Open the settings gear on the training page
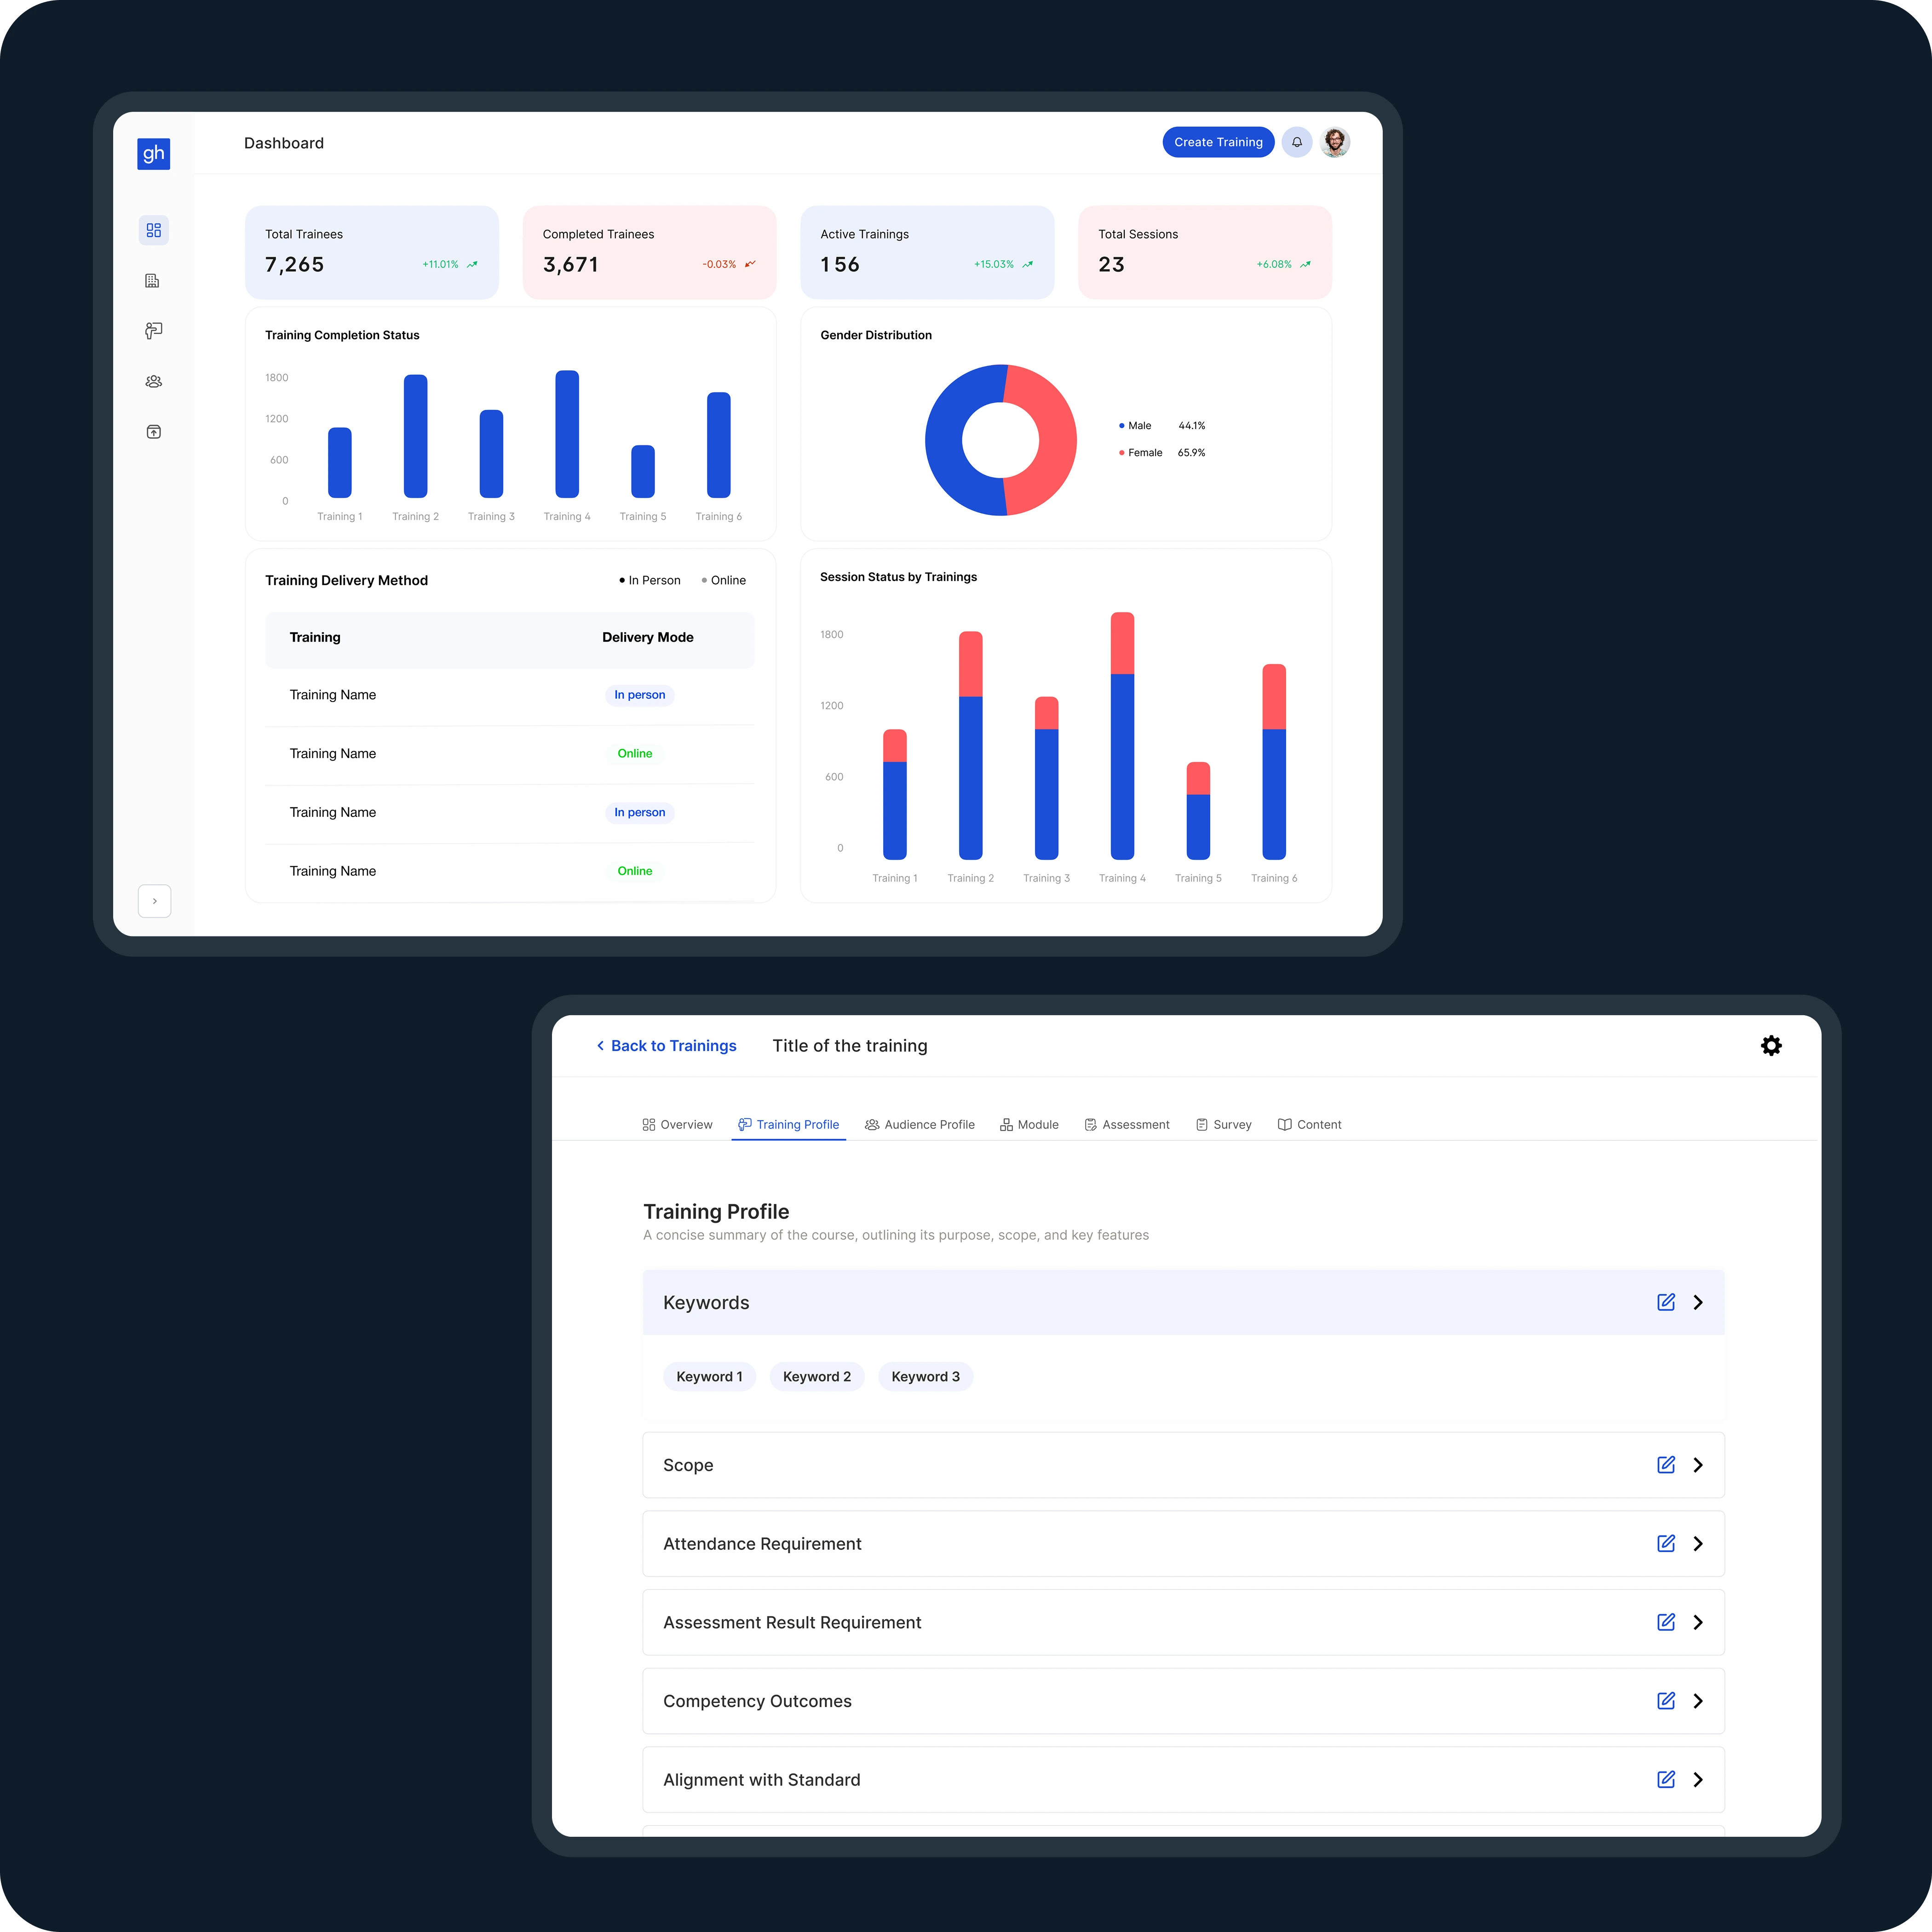This screenshot has height=1932, width=1932. tap(1771, 1045)
